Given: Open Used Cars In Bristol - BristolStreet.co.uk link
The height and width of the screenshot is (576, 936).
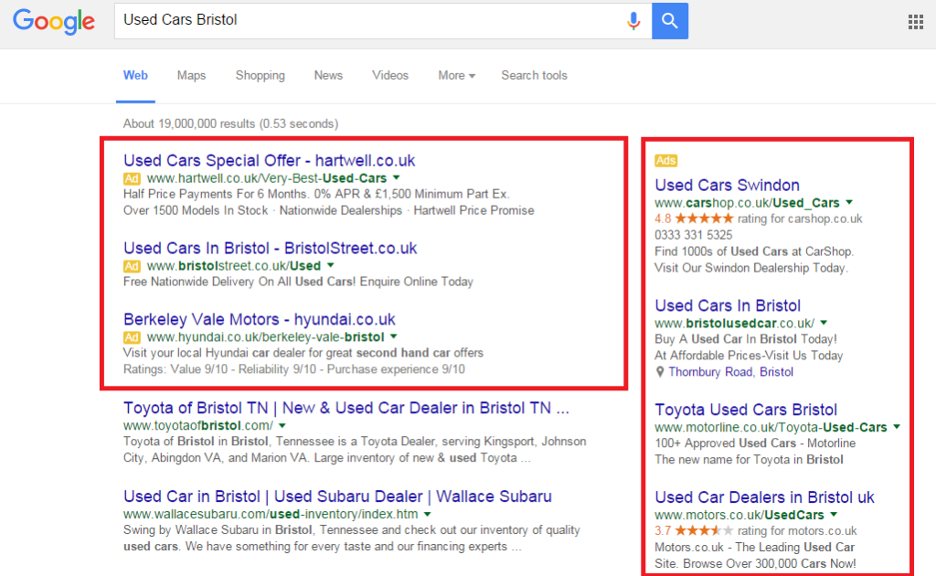Looking at the screenshot, I should click(x=270, y=248).
